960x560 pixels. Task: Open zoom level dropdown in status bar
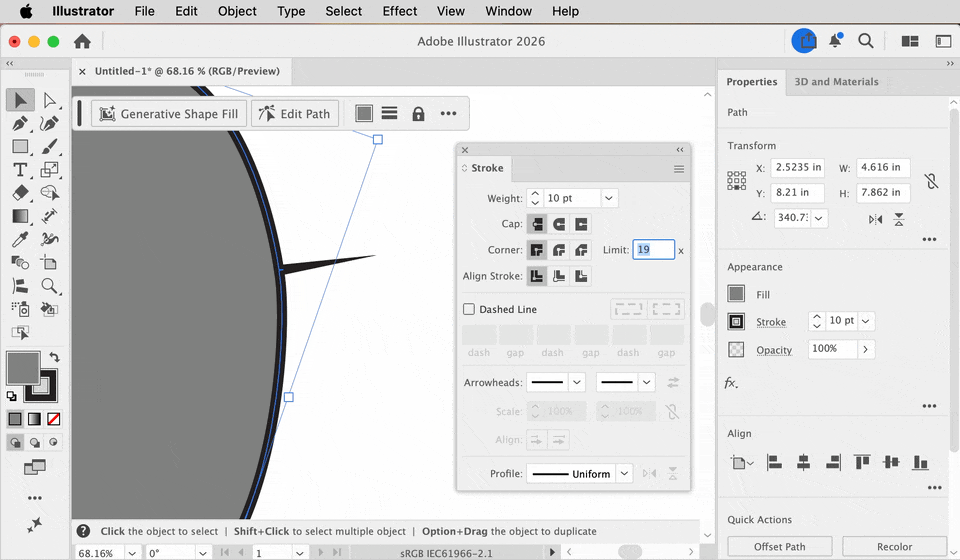(132, 553)
